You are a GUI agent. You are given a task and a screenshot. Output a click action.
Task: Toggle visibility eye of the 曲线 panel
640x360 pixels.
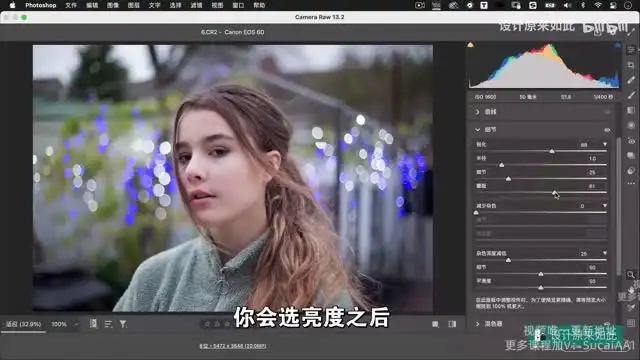(607, 112)
